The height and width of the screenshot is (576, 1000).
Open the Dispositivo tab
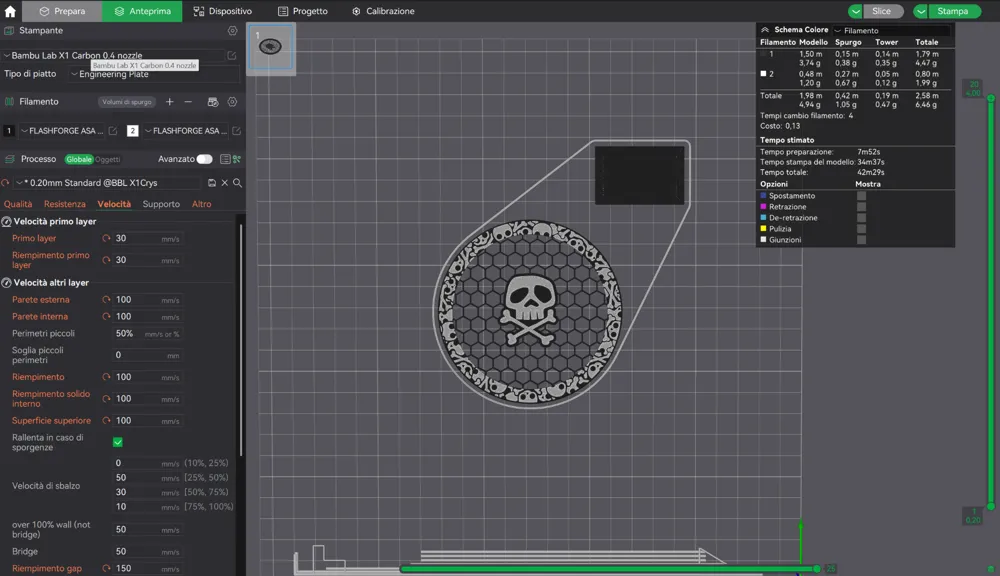(223, 11)
